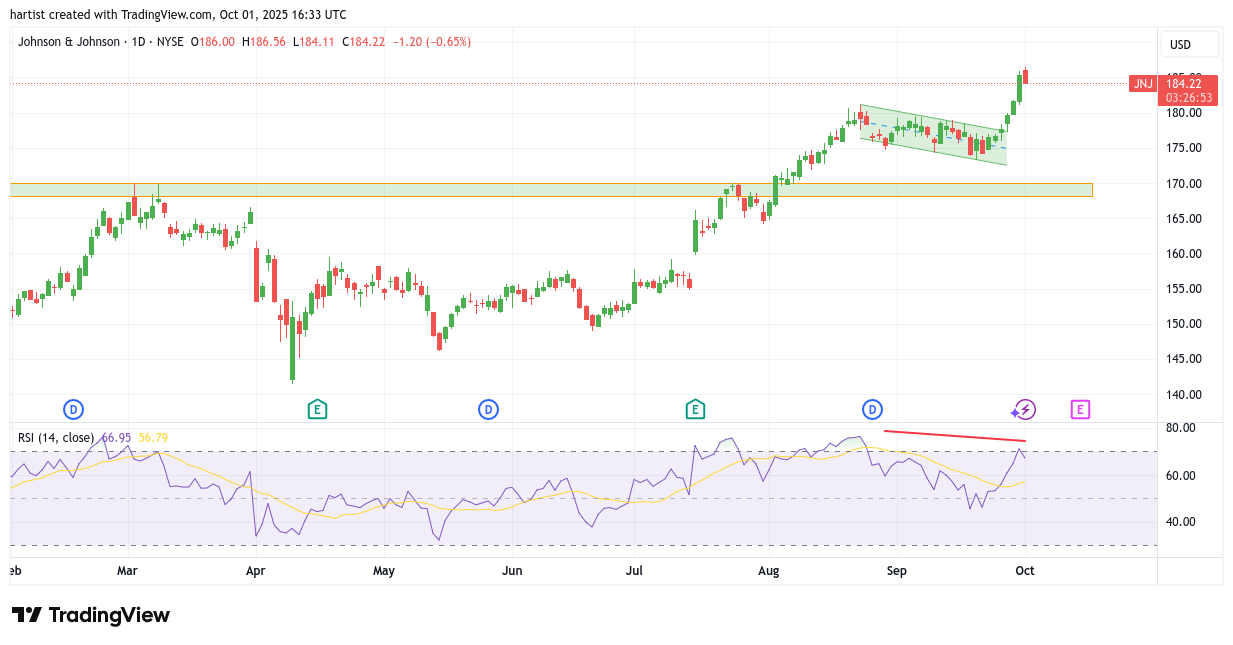This screenshot has height=645, width=1233.
Task: Click the dividend marker in late August
Action: pos(873,409)
